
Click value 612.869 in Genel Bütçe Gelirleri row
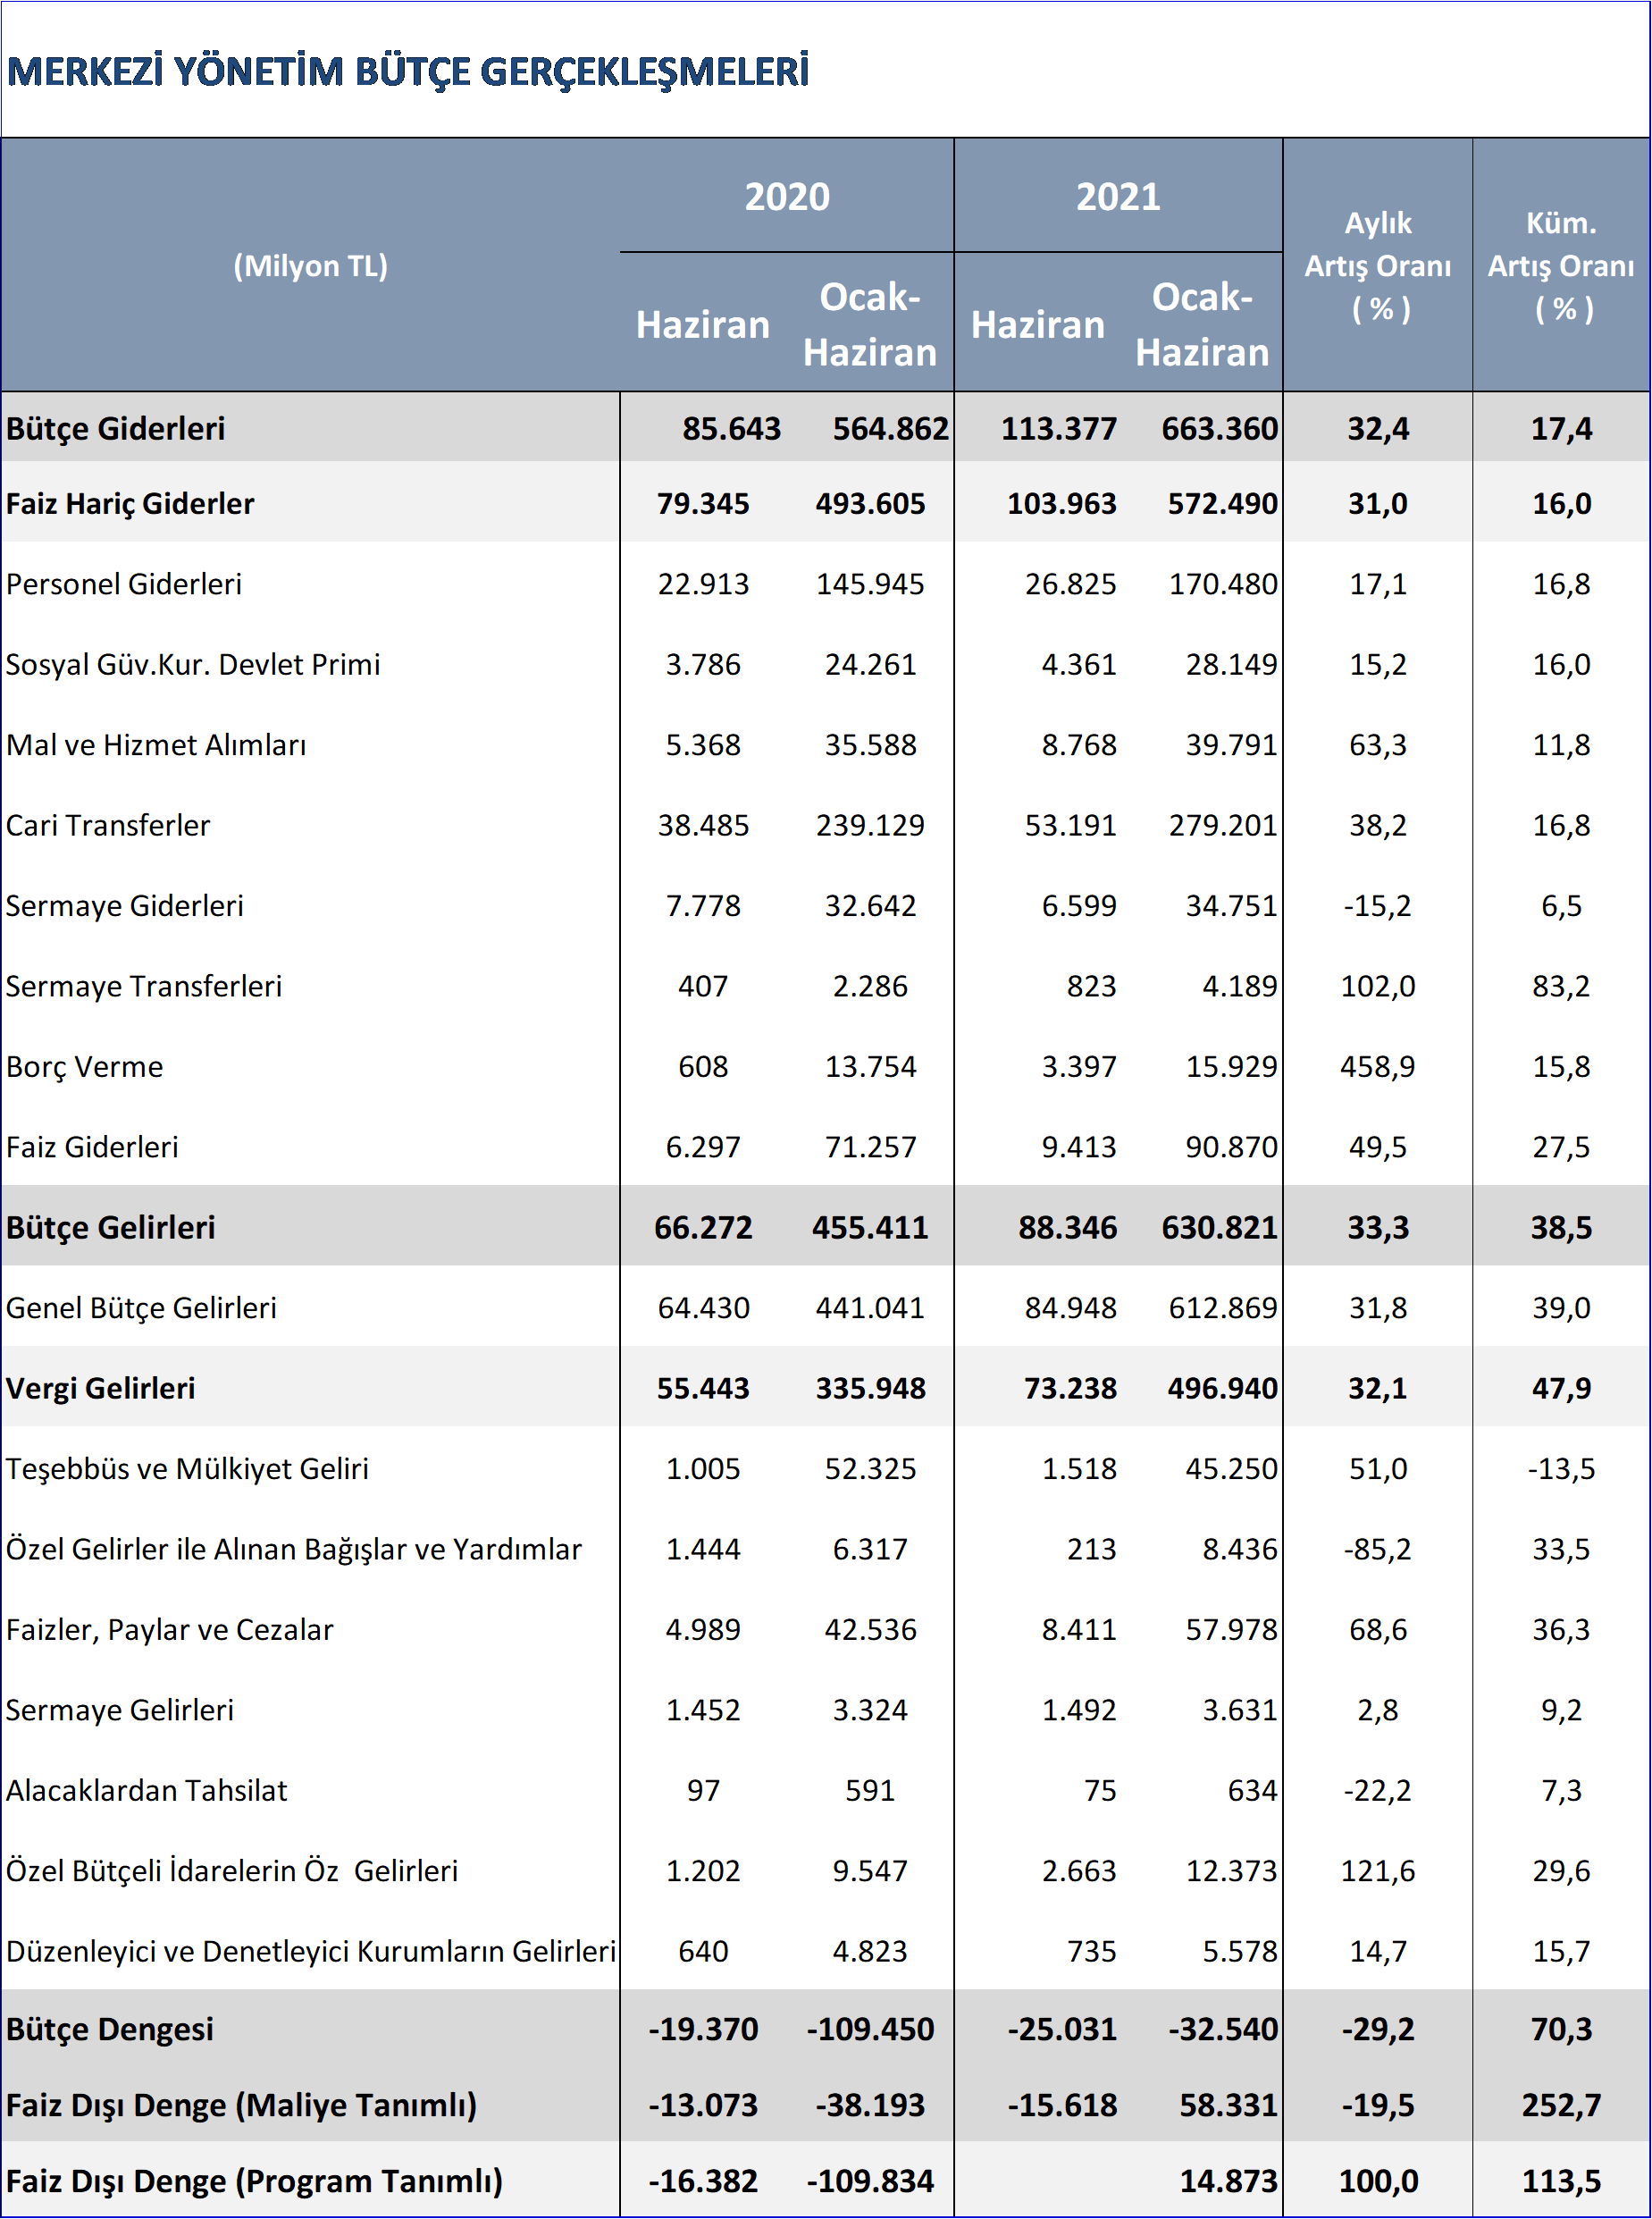pyautogui.click(x=1223, y=1308)
